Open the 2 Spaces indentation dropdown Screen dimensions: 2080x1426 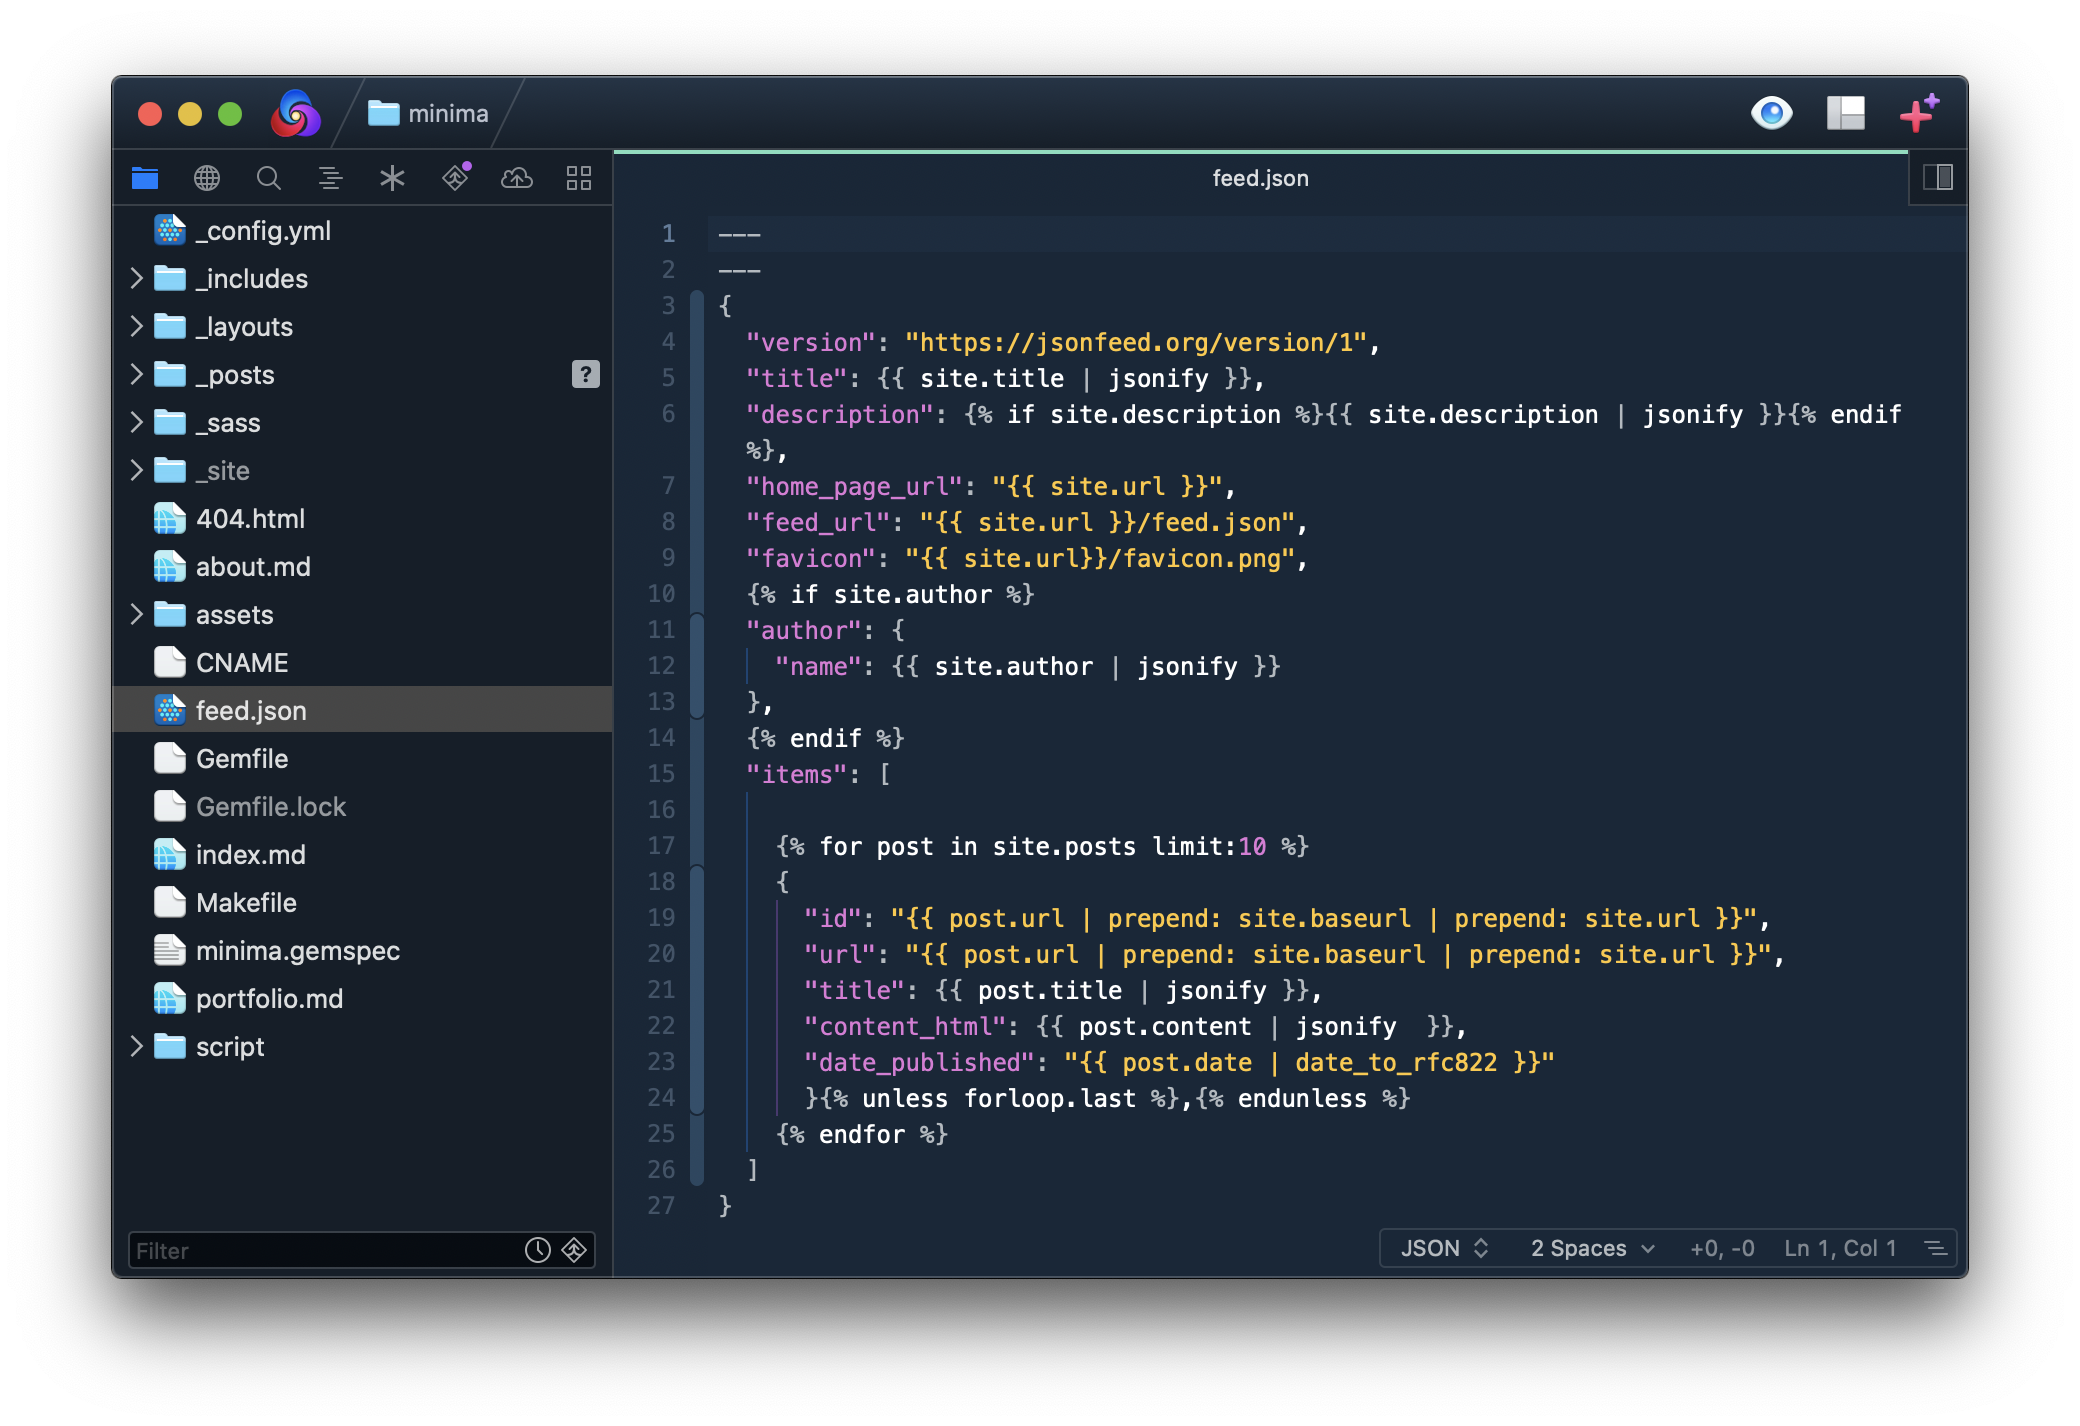click(1592, 1248)
